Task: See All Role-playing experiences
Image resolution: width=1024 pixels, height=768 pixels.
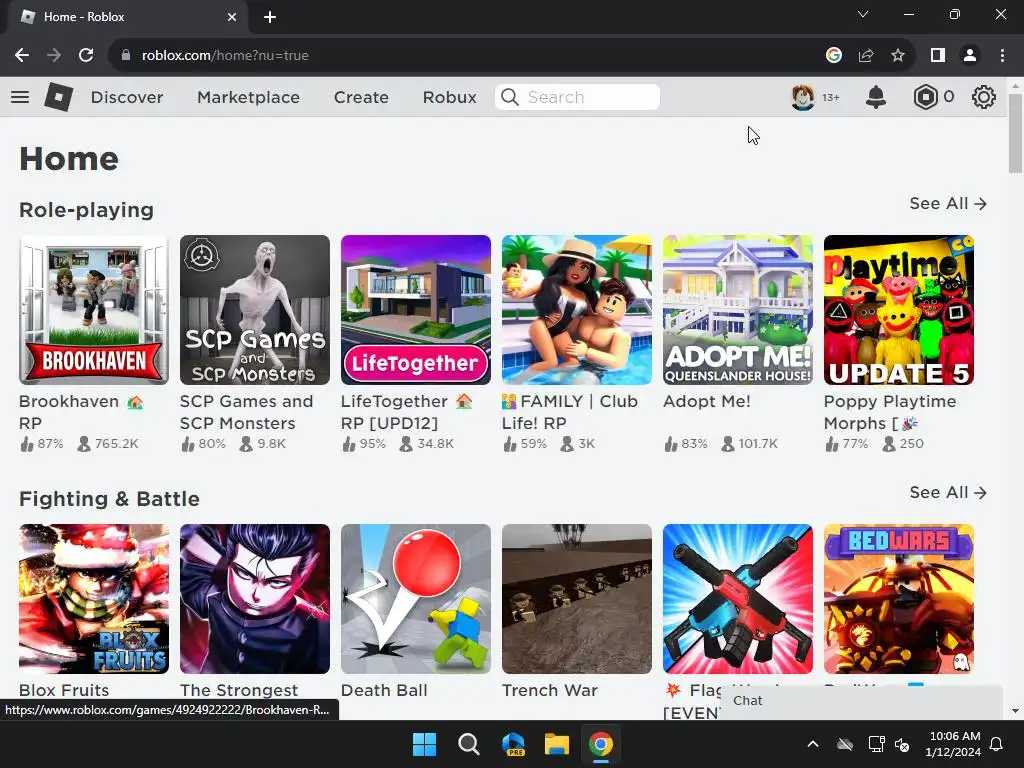Action: click(948, 204)
